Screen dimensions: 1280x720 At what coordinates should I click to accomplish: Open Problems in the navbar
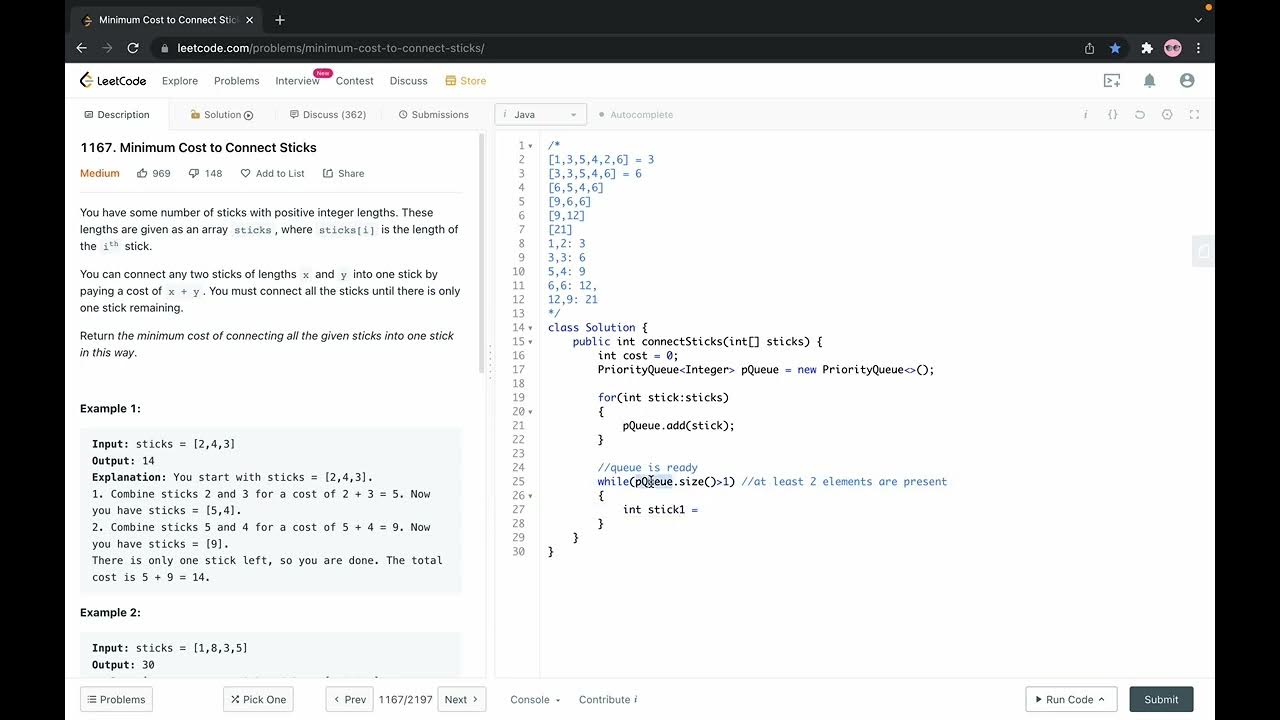[237, 81]
